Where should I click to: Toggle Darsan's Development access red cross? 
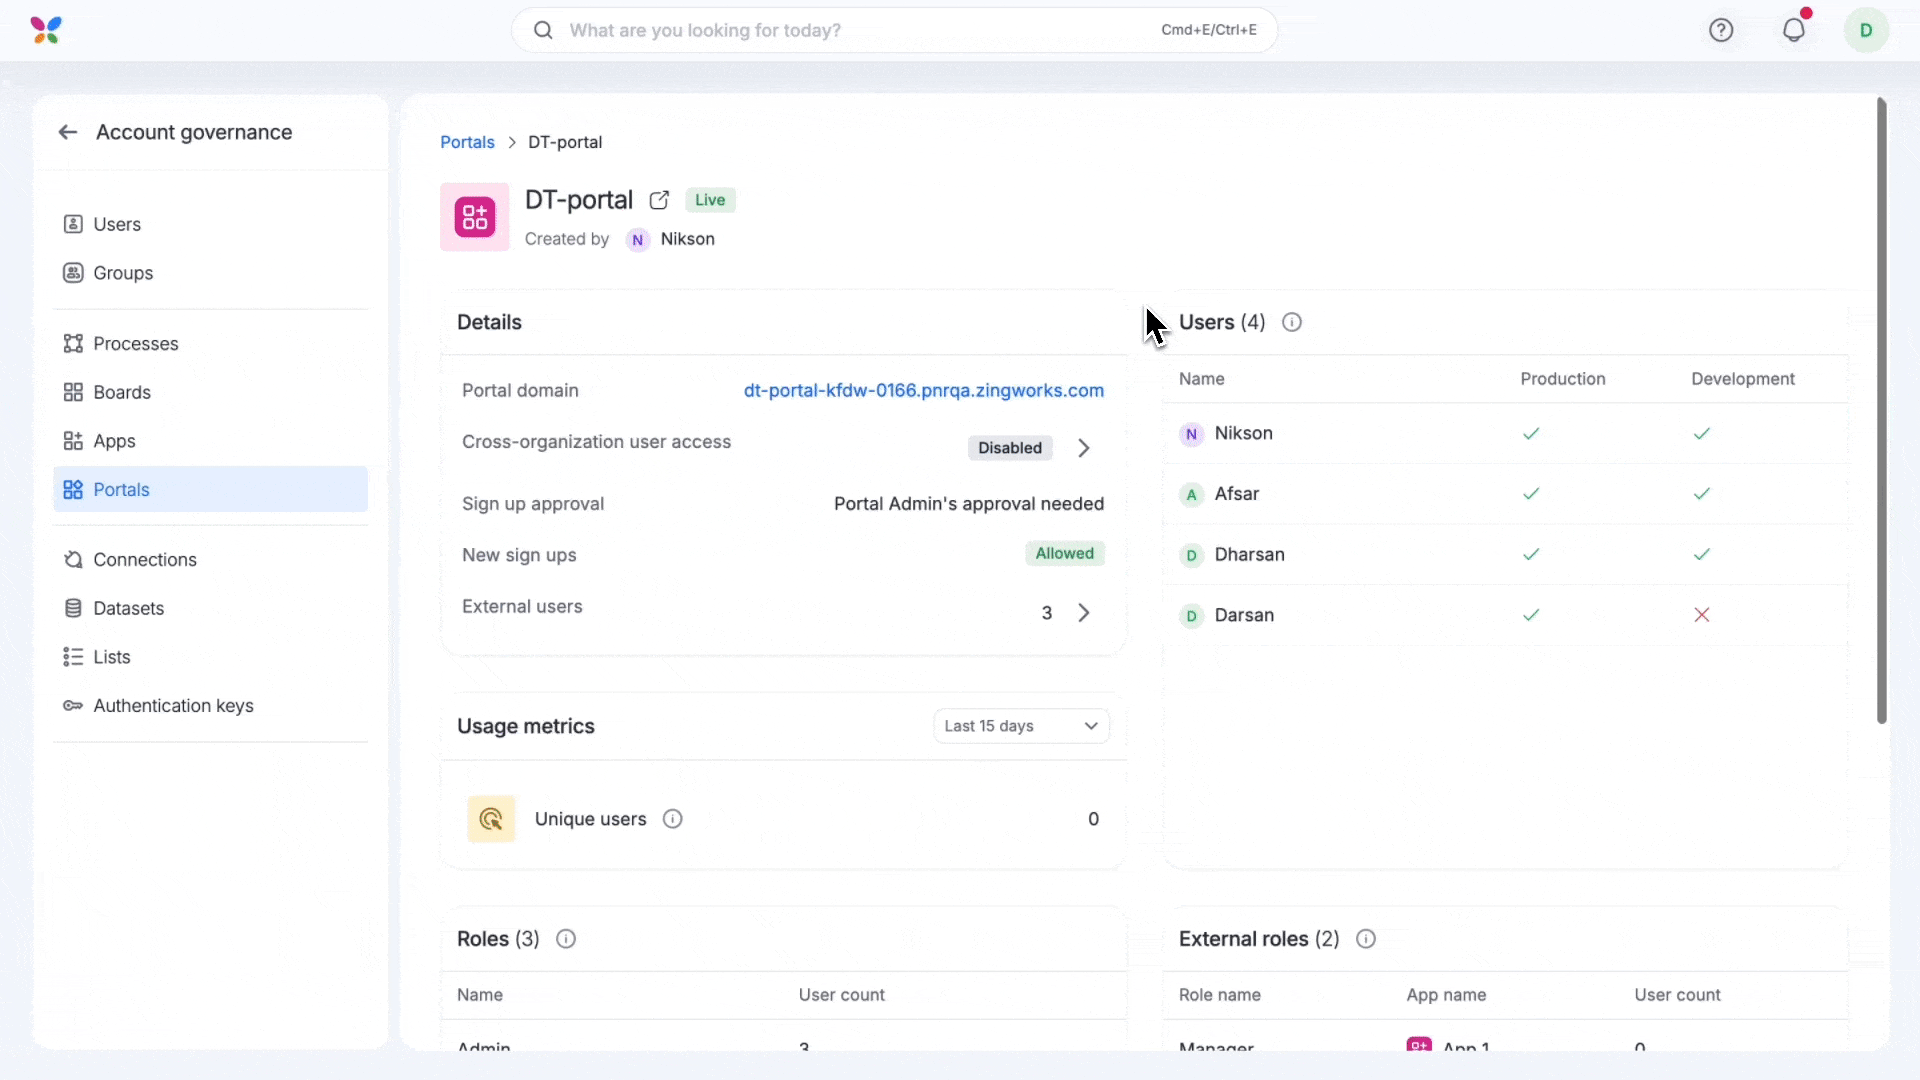pyautogui.click(x=1701, y=615)
